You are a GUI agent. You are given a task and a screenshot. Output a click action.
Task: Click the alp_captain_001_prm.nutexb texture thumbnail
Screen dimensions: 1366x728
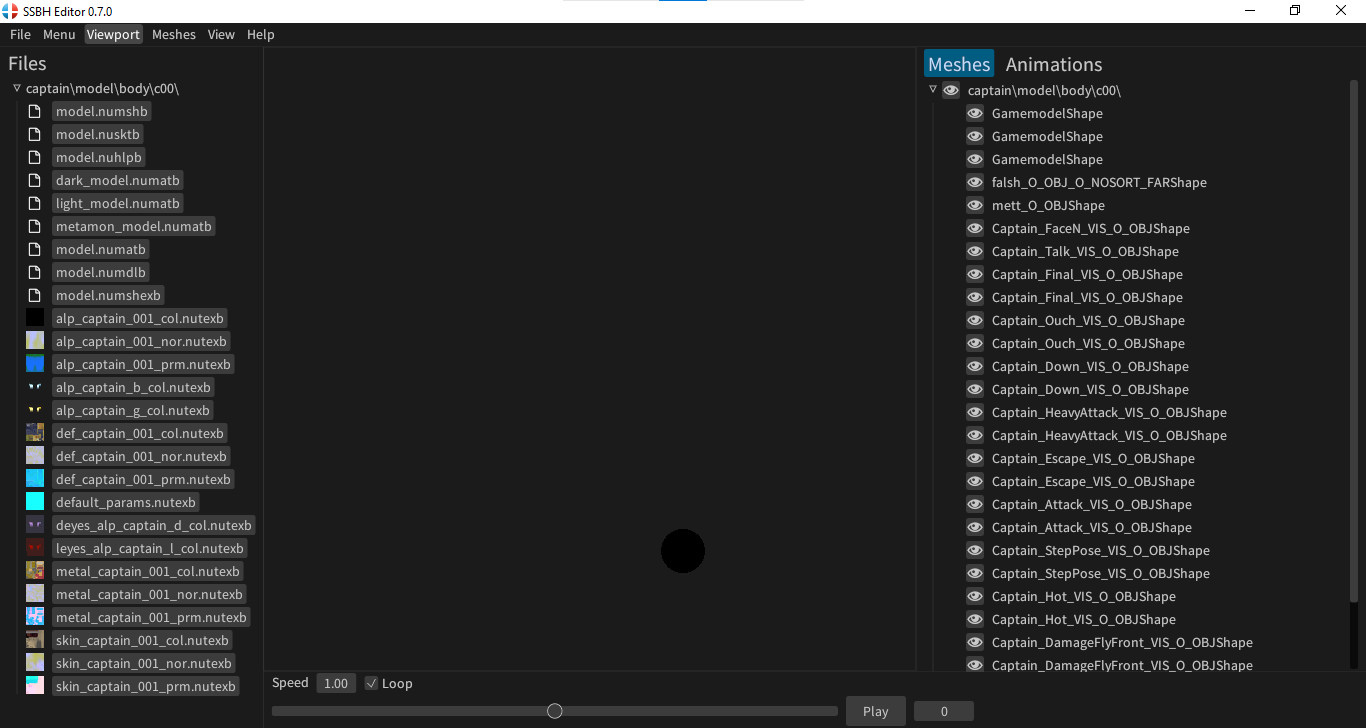pyautogui.click(x=35, y=364)
